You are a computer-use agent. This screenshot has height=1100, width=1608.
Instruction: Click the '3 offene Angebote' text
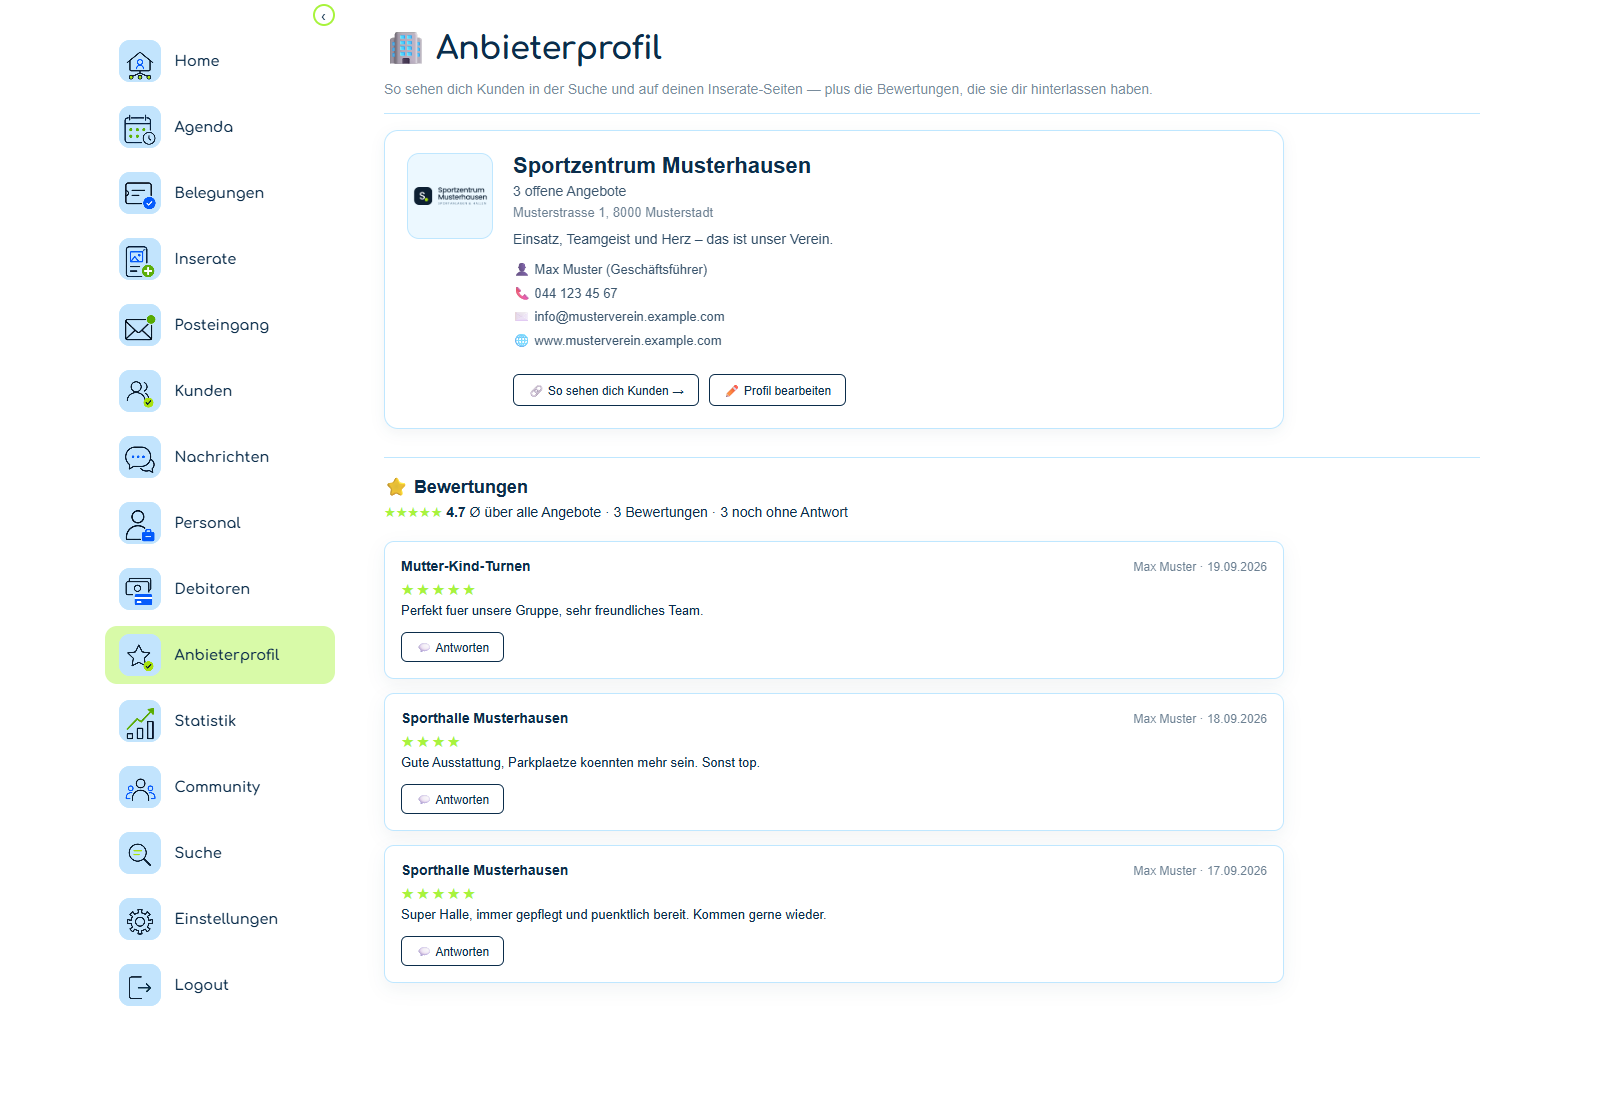pos(570,191)
